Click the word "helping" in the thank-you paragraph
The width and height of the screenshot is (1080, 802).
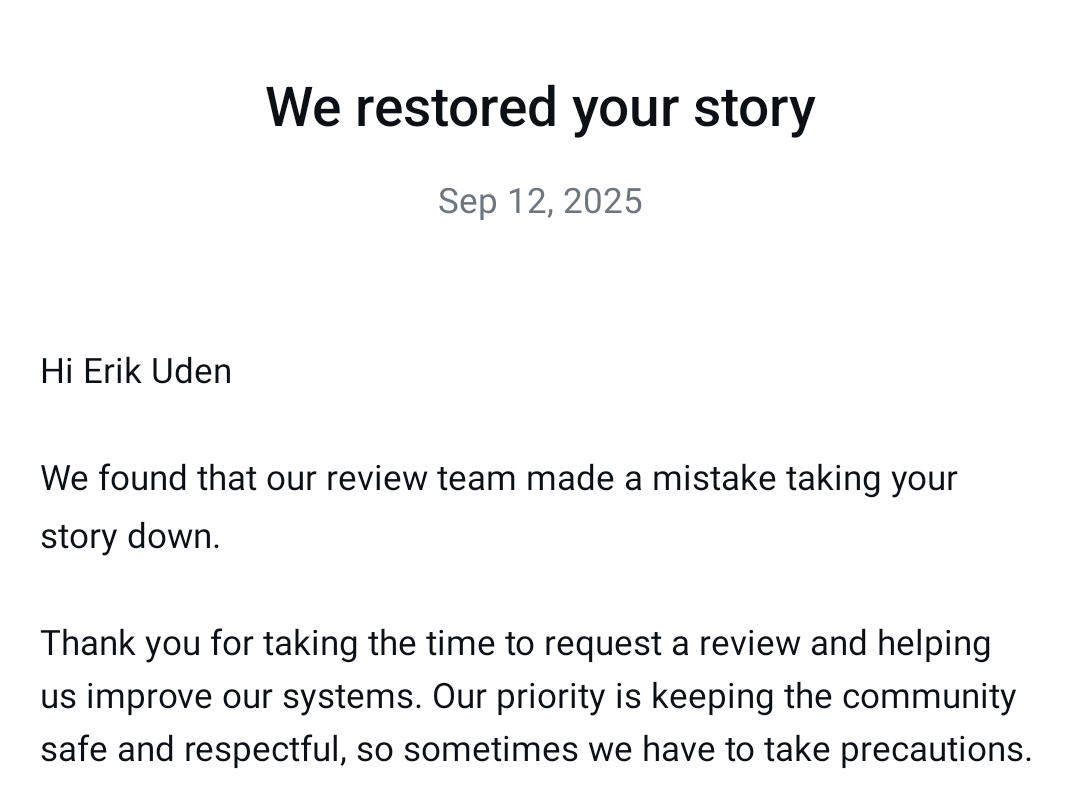point(934,644)
